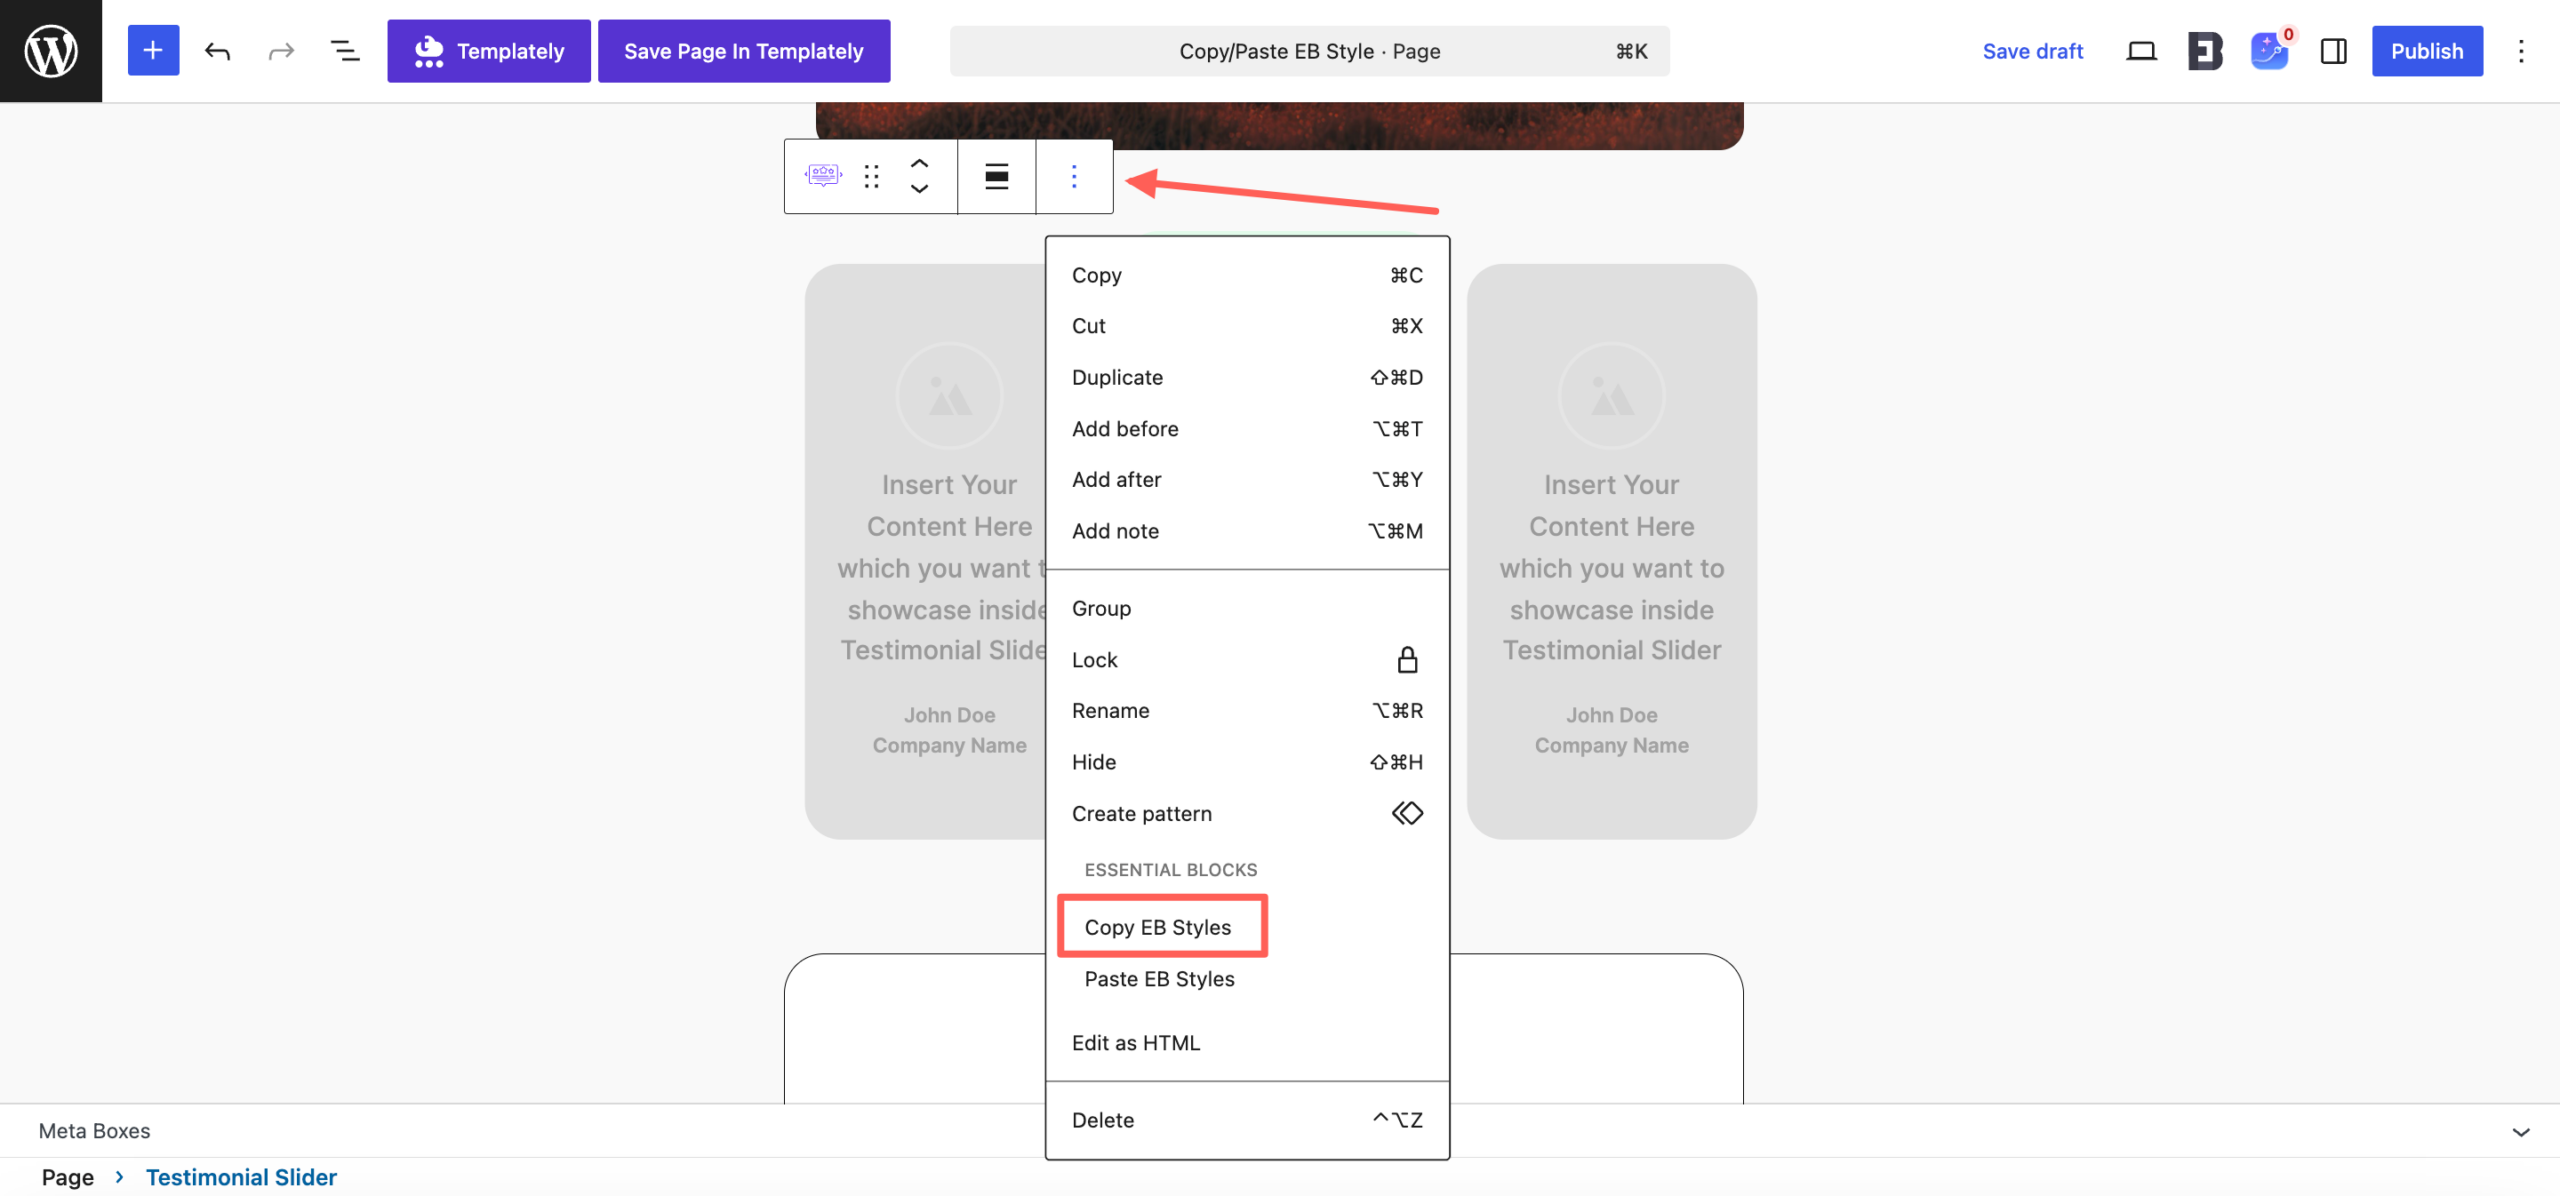Click the left card's John Doe name
This screenshot has height=1196, width=2560.
click(x=949, y=715)
